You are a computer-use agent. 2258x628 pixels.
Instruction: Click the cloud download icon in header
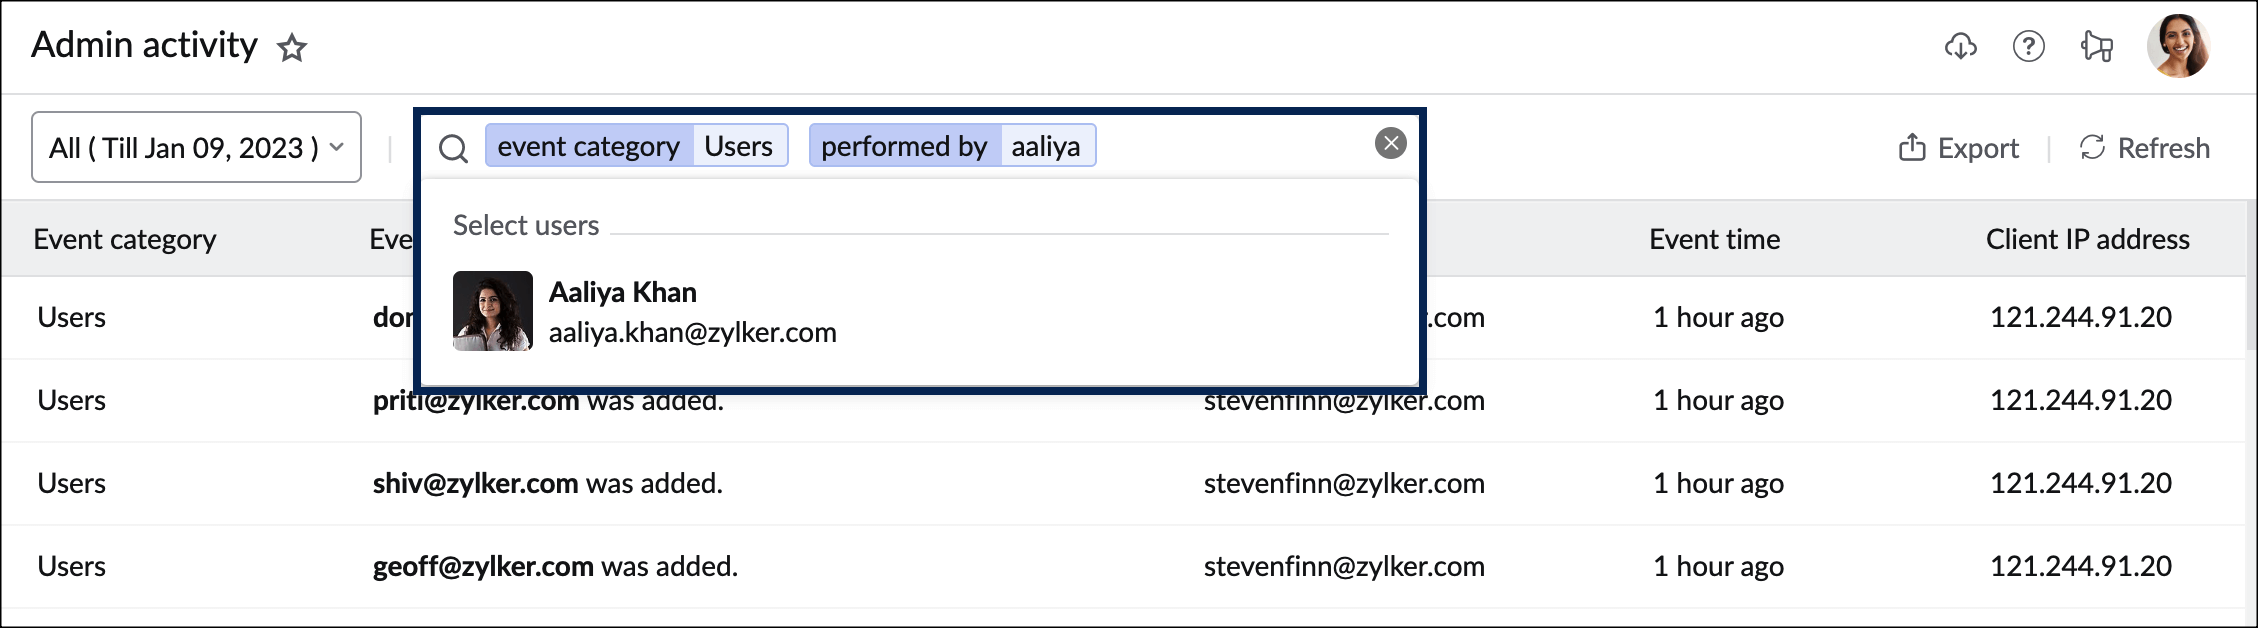(1960, 46)
